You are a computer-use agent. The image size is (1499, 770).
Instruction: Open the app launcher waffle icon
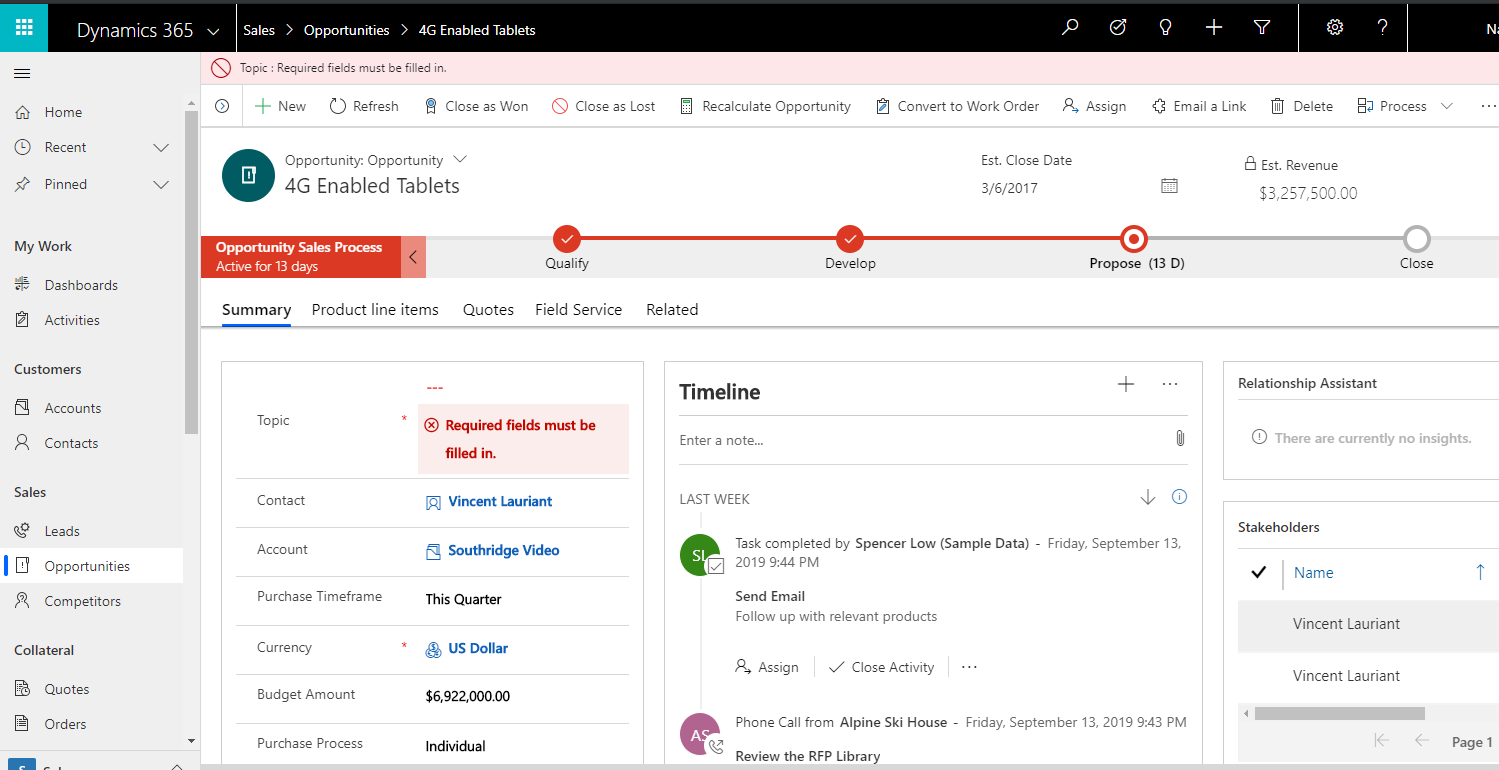click(24, 28)
